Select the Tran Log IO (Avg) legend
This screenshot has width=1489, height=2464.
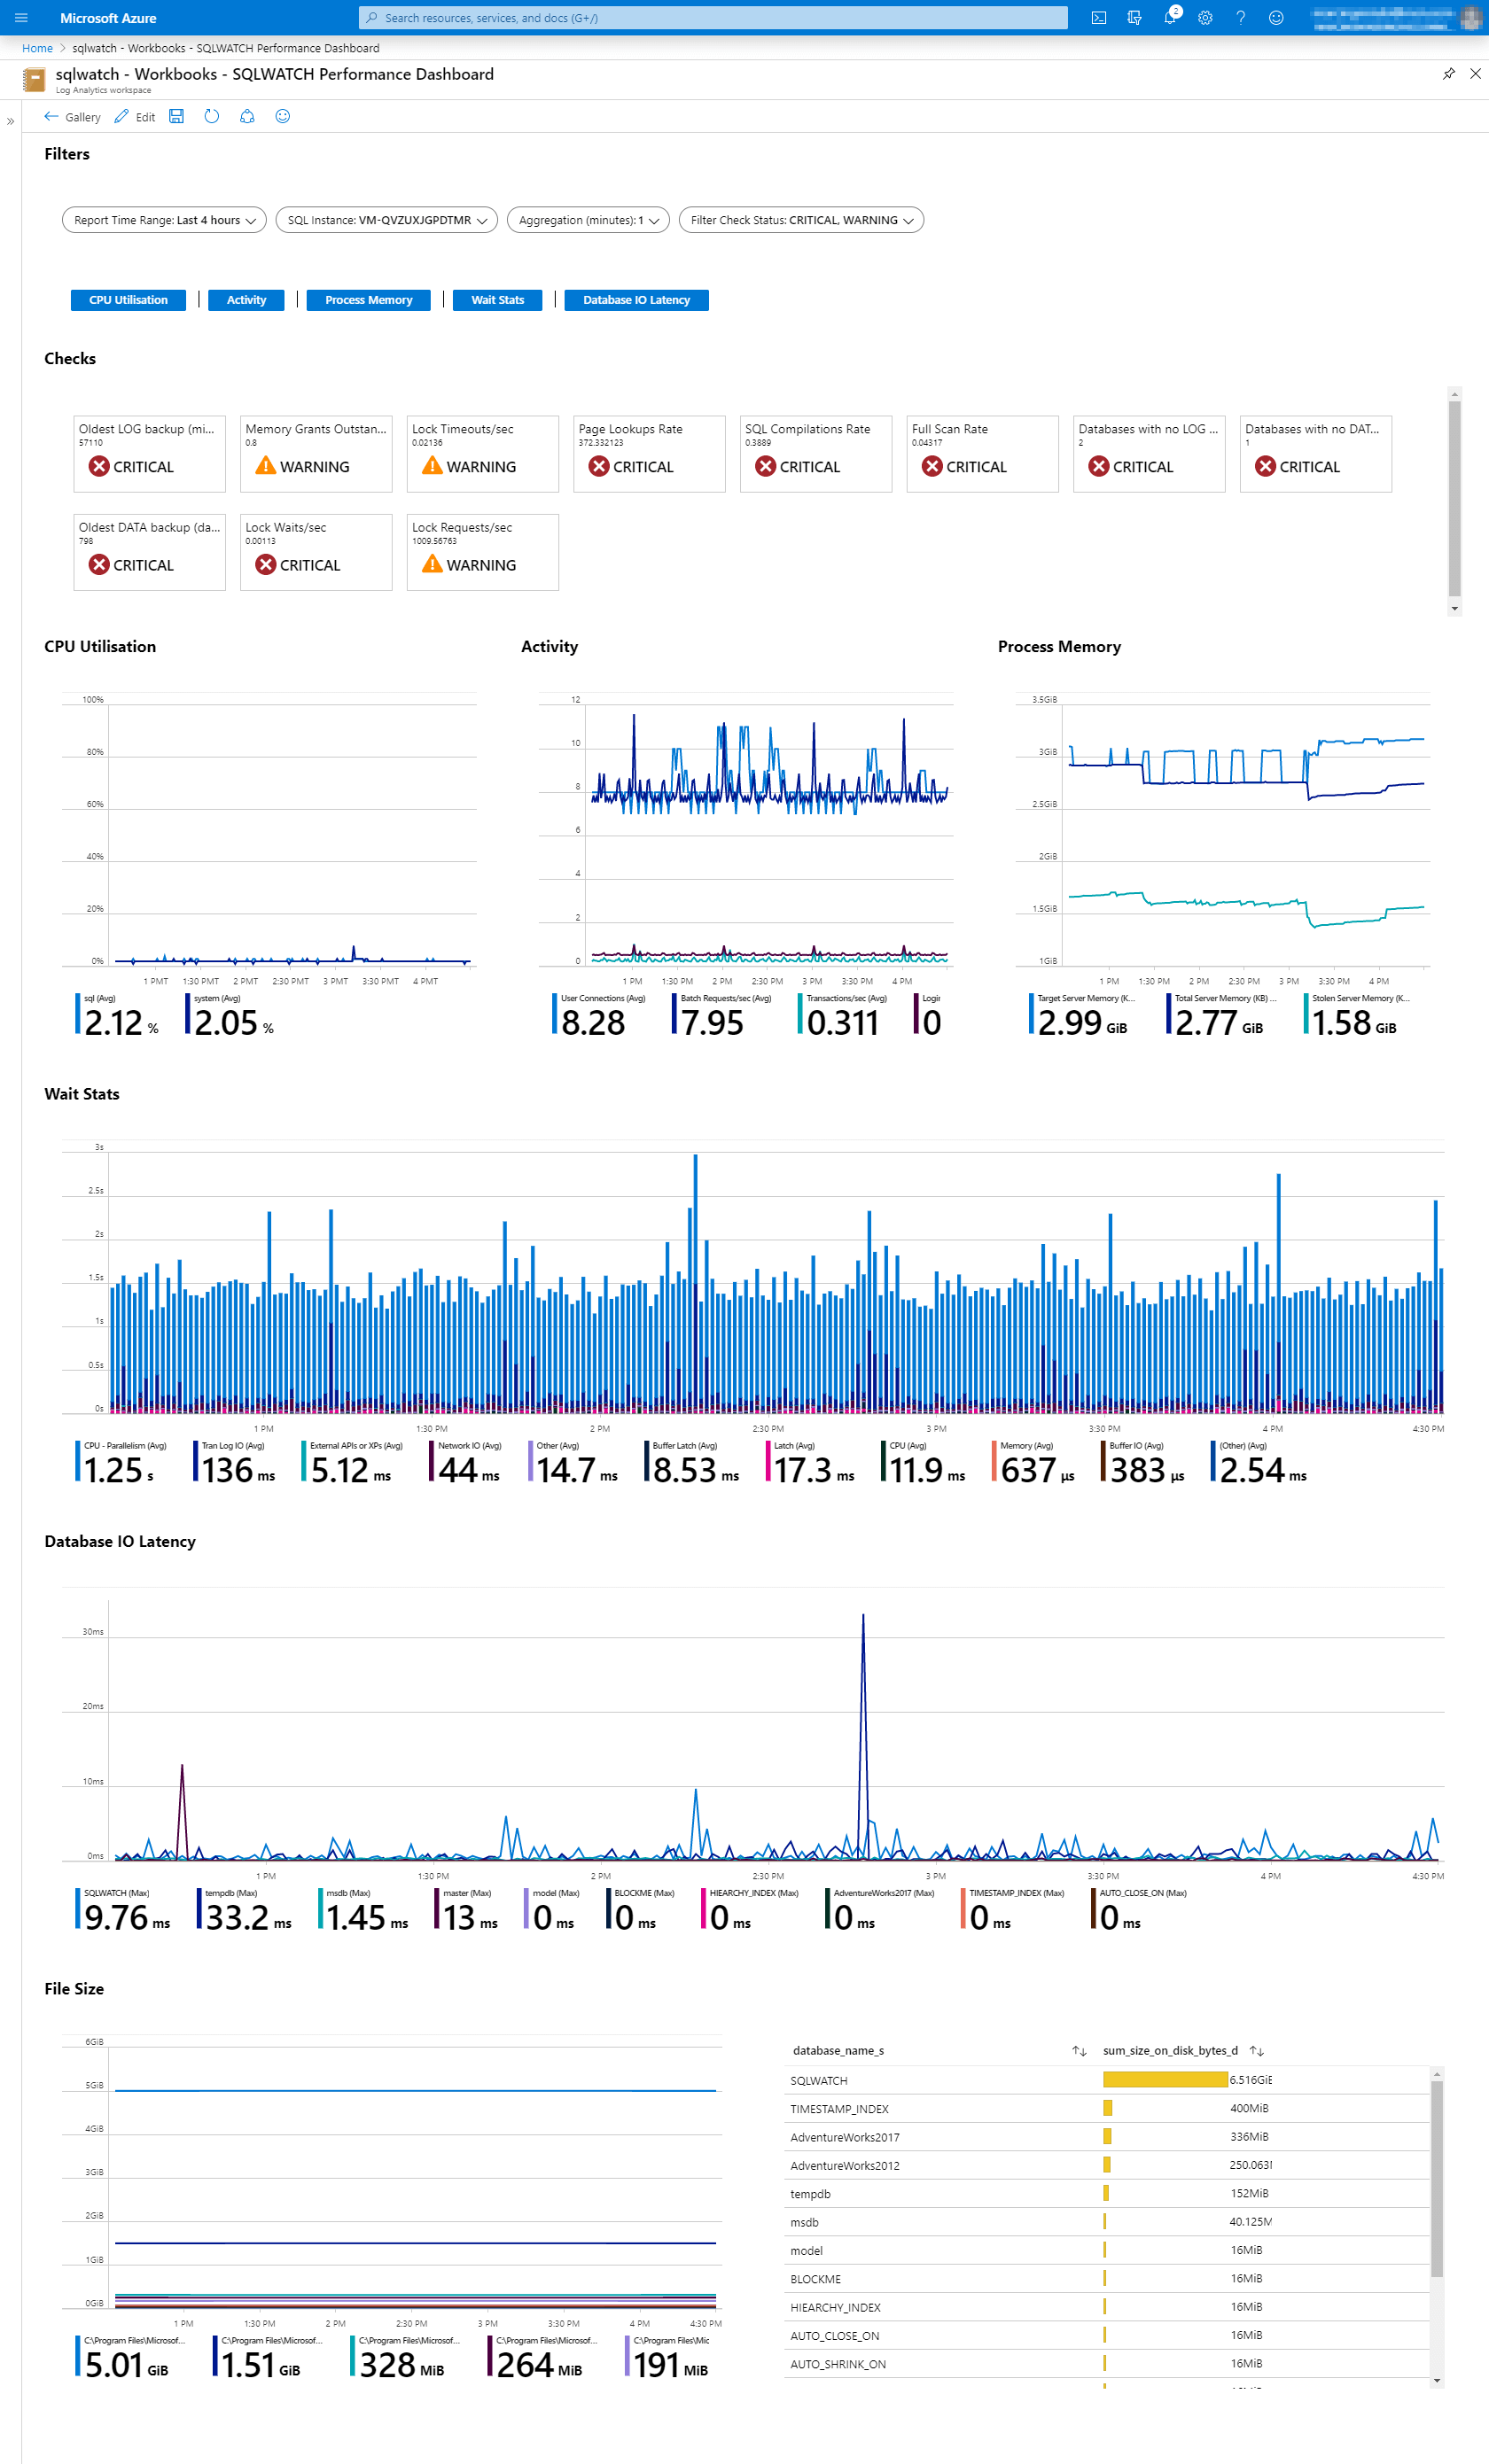tap(236, 1461)
